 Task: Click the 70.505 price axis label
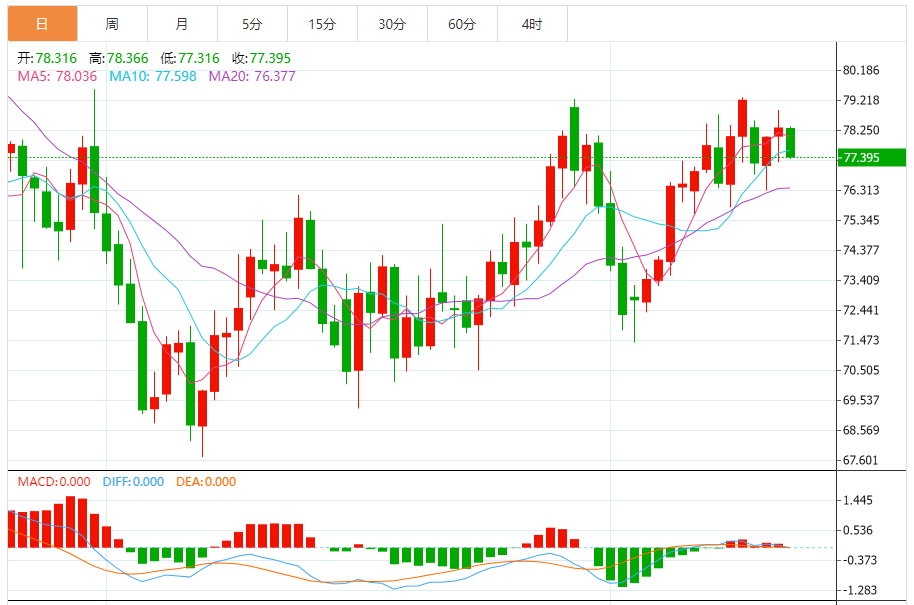point(861,371)
